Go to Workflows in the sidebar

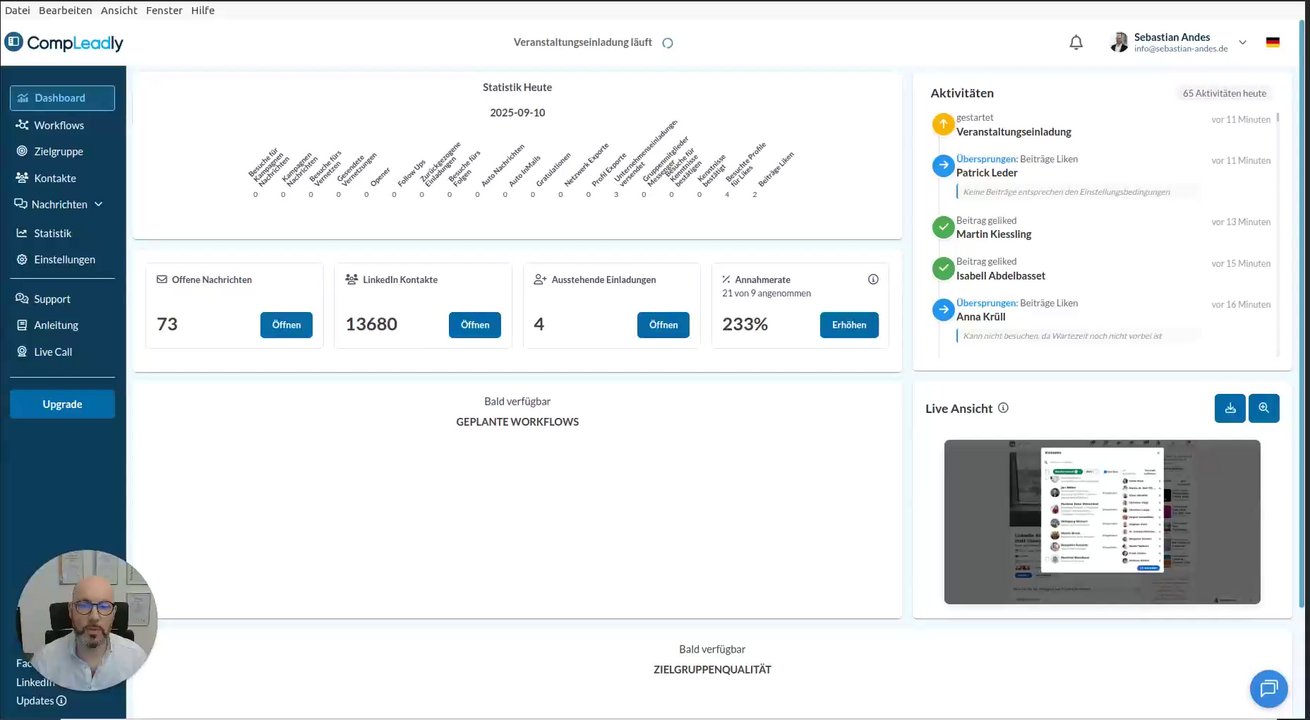[x=59, y=125]
